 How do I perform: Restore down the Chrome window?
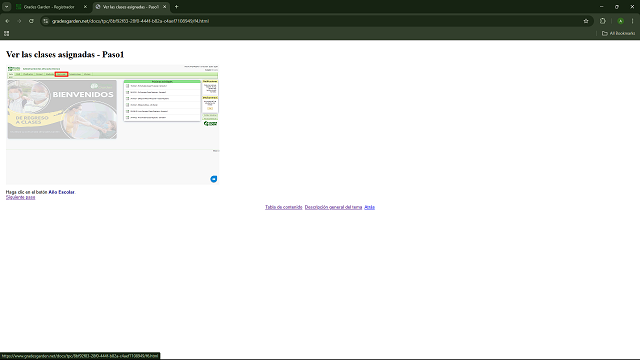[x=617, y=7]
